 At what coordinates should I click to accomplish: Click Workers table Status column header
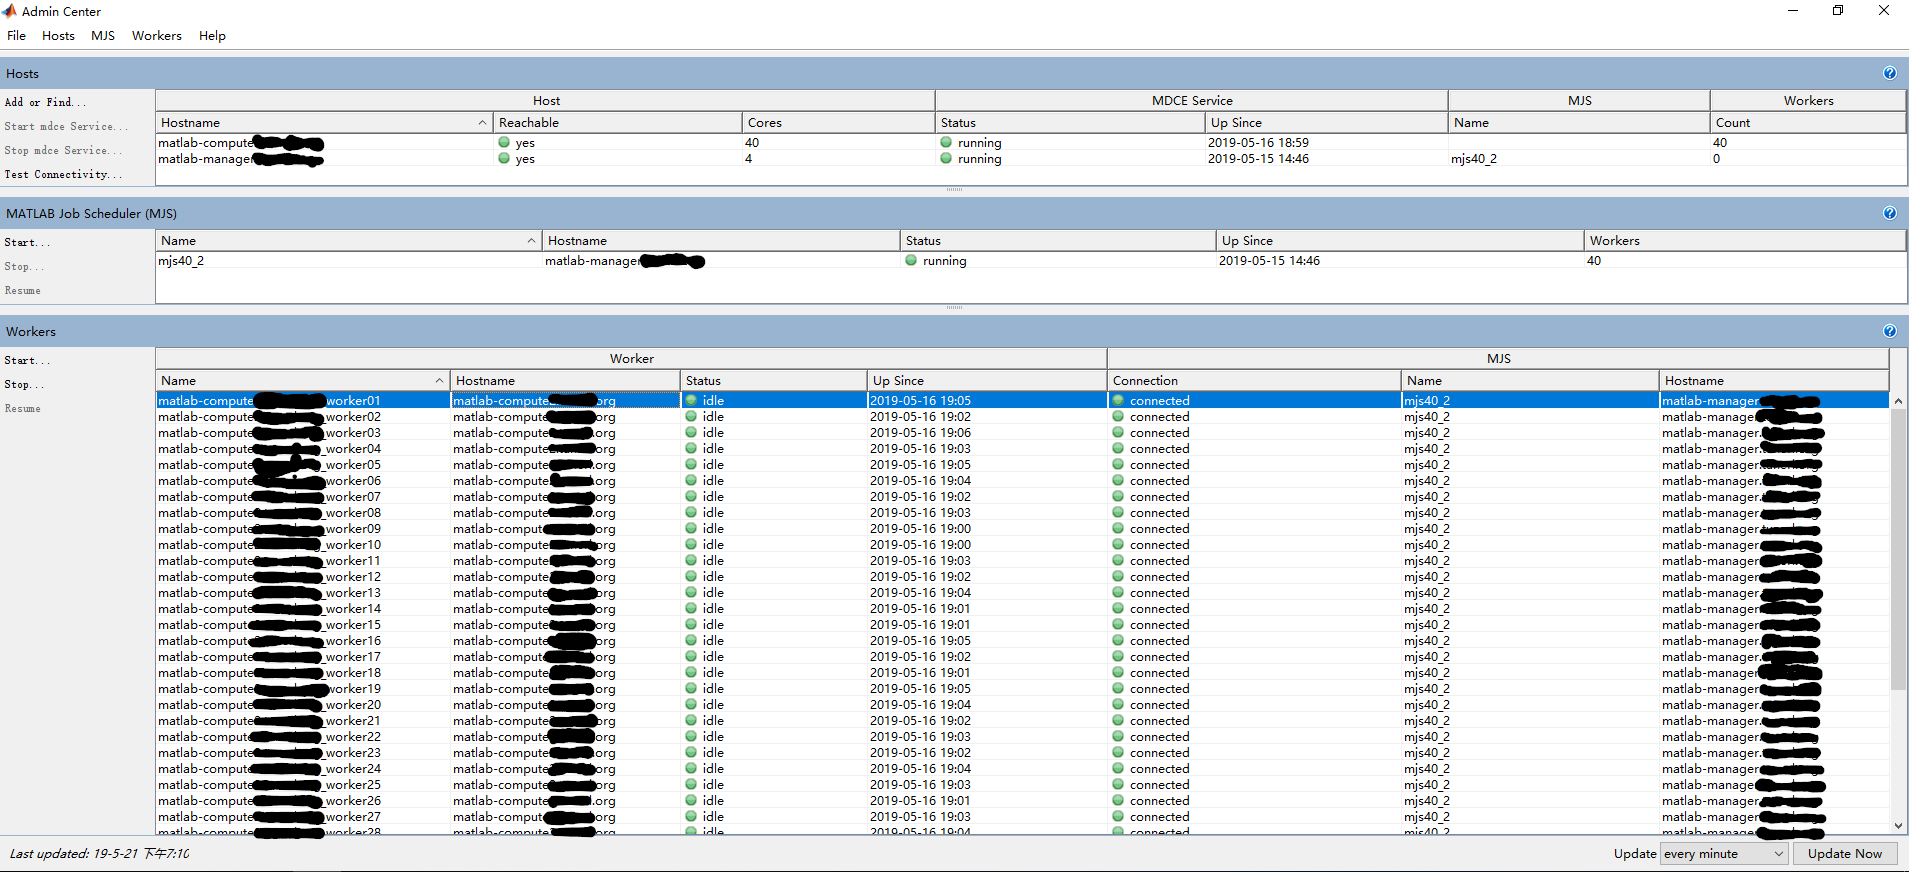pyautogui.click(x=773, y=380)
